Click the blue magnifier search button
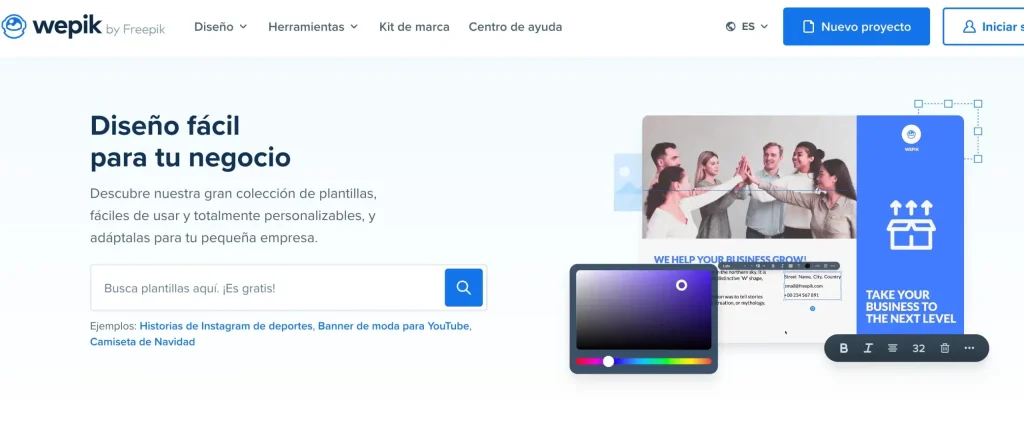This screenshot has width=1024, height=433. (x=464, y=288)
